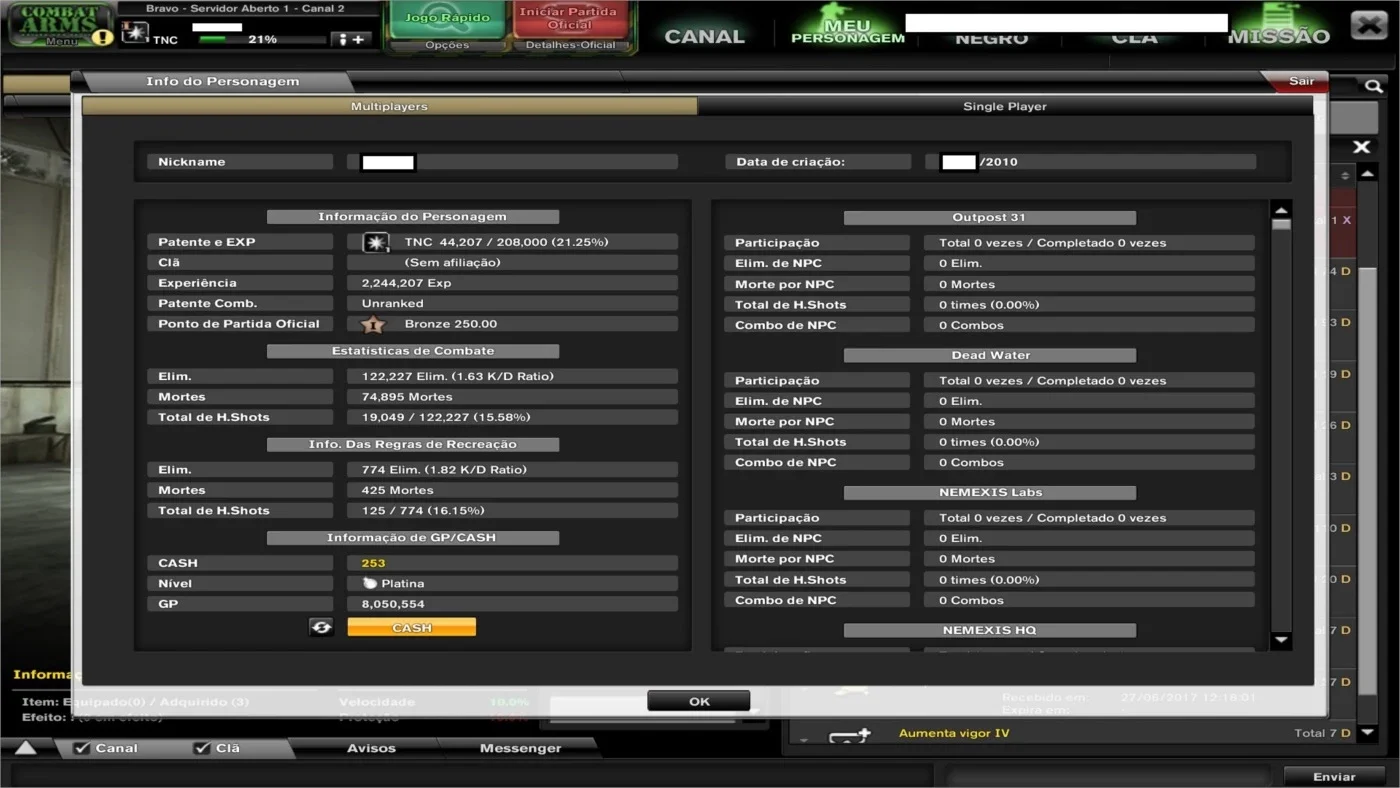
Task: Click the Data de criação date field
Action: [x=1090, y=162]
